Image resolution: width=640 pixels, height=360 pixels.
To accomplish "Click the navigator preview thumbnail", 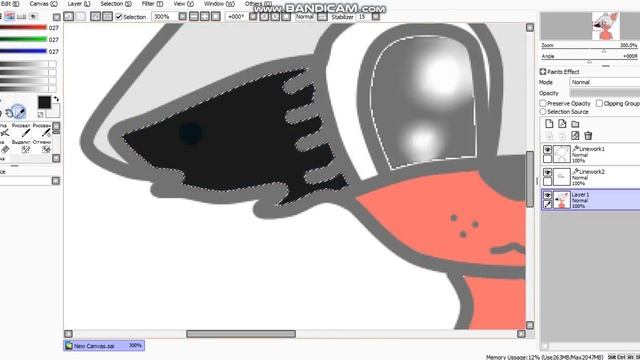I will [605, 26].
